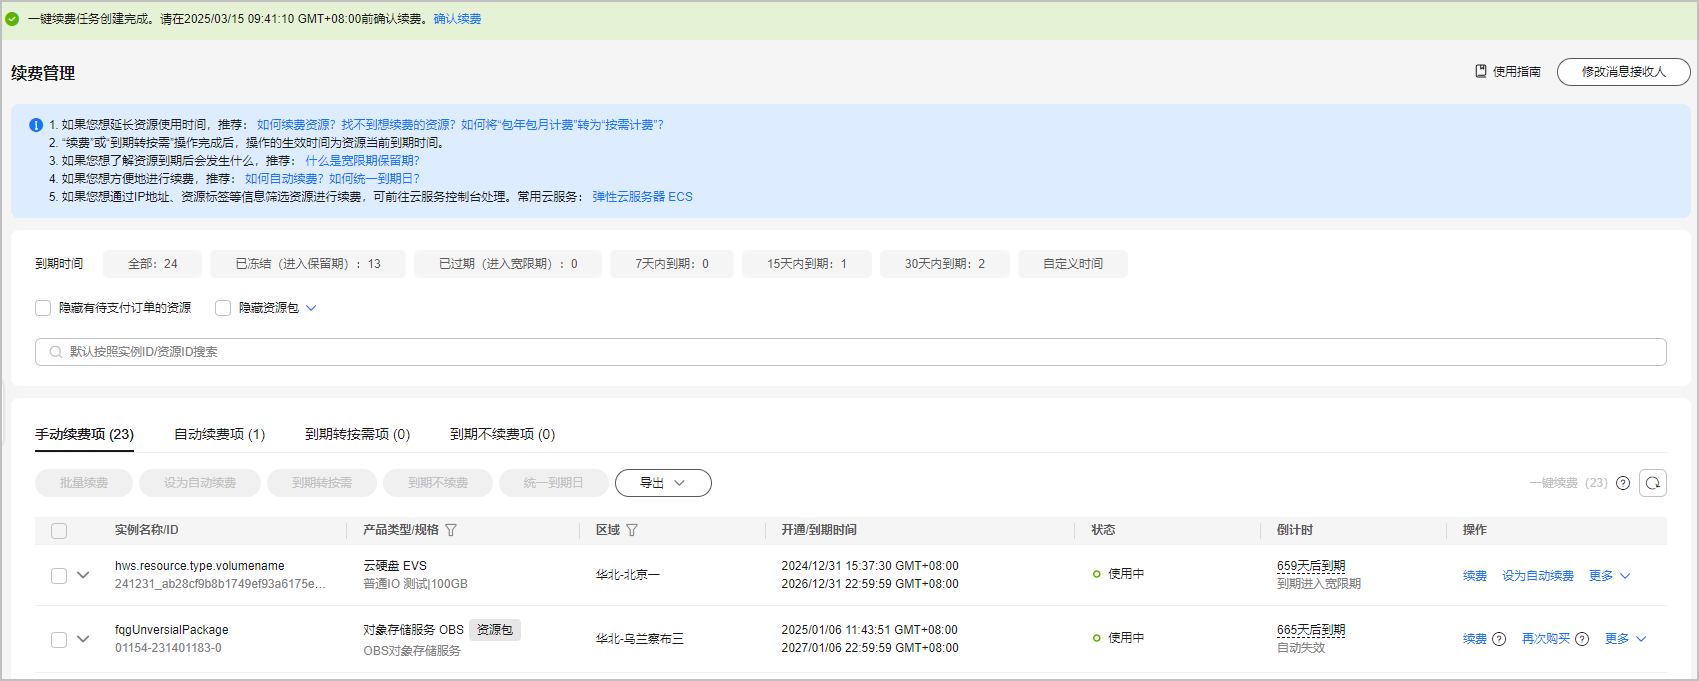This screenshot has width=1699, height=681.
Task: Click the refresh icon beside one-click renewal
Action: point(1653,483)
